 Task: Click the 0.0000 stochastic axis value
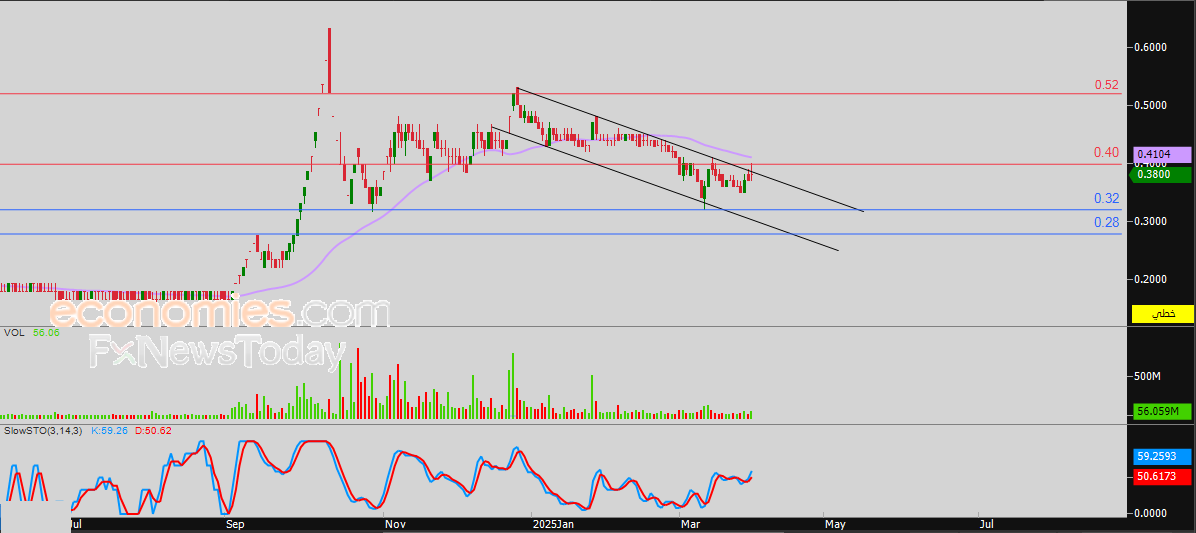point(1152,513)
